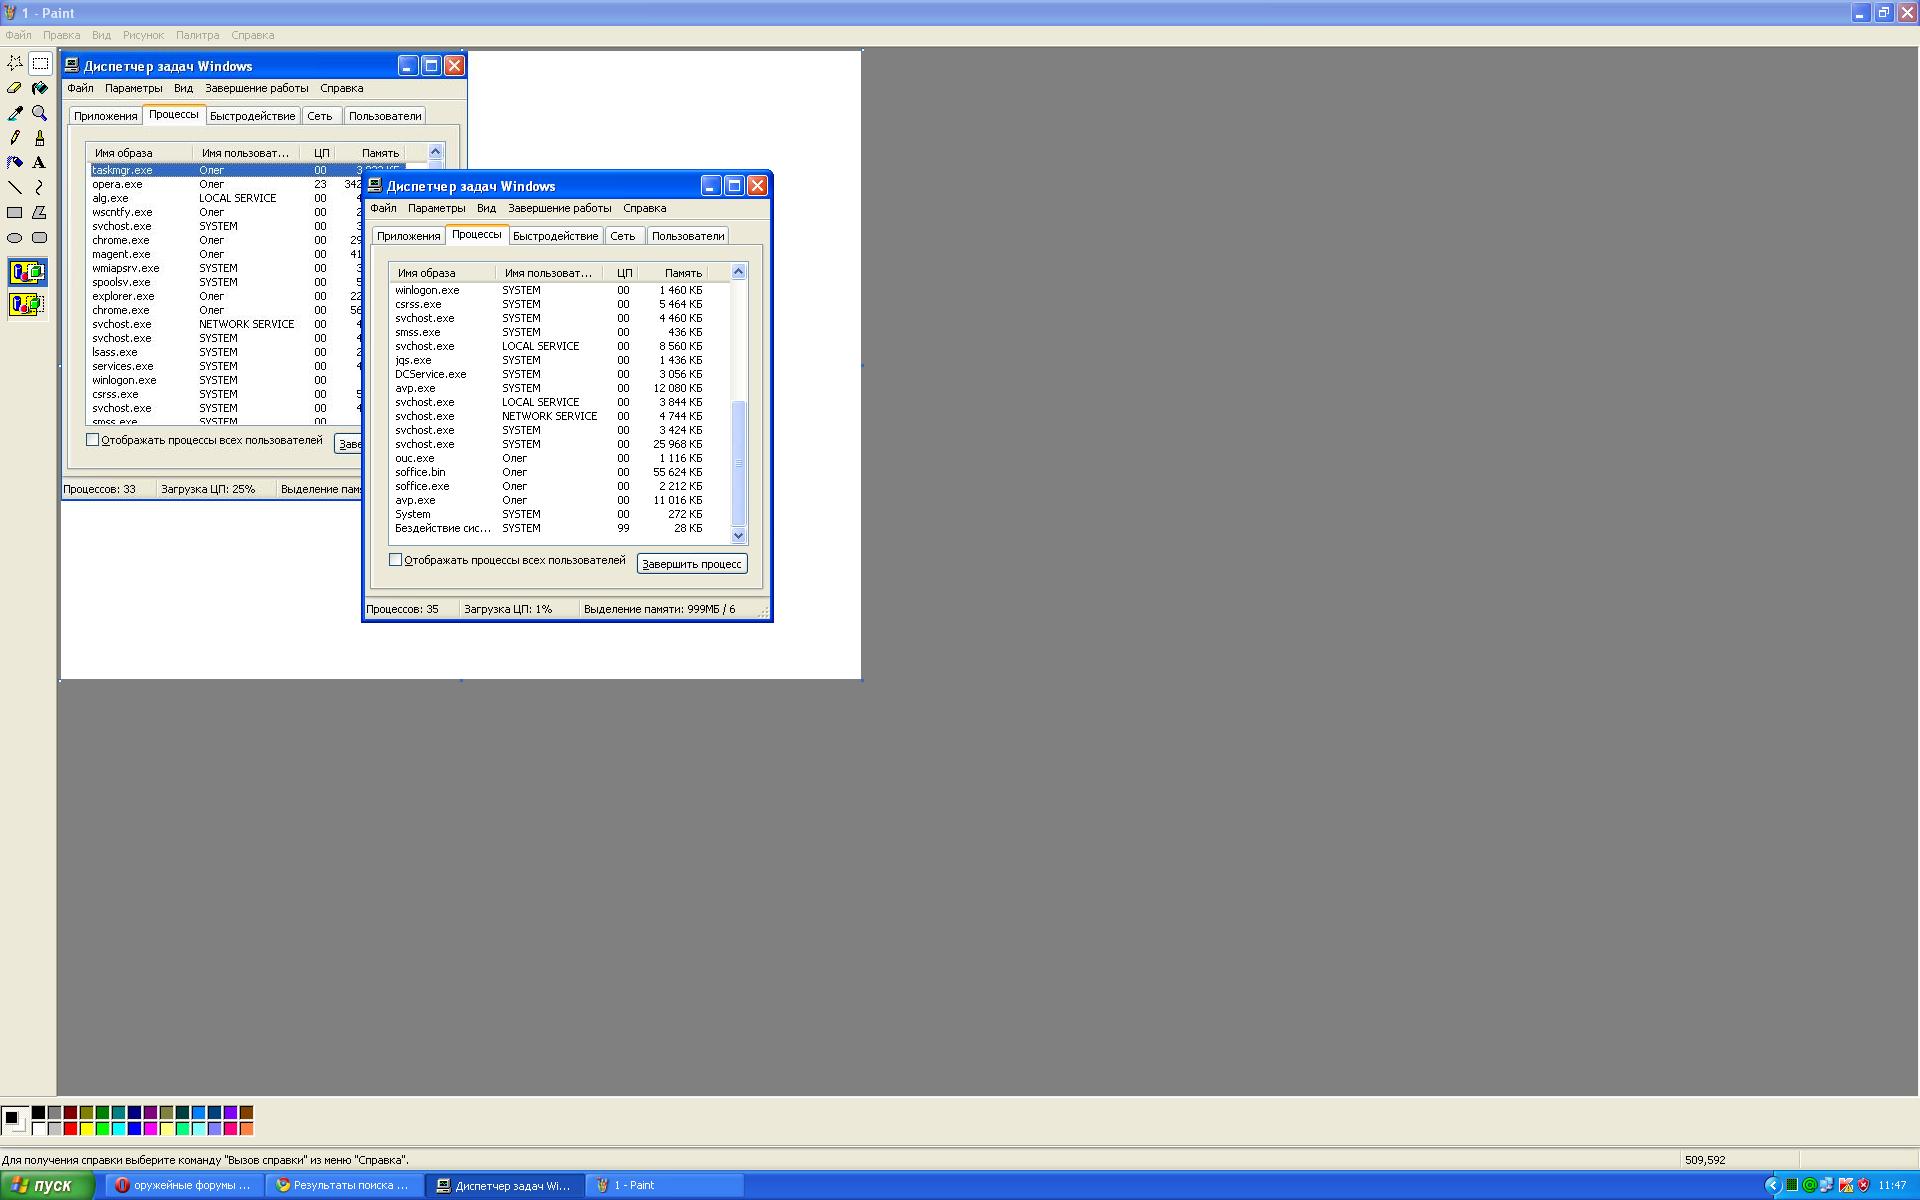
Task: Choose the eyedropper Pick Color tool
Action: tap(15, 113)
